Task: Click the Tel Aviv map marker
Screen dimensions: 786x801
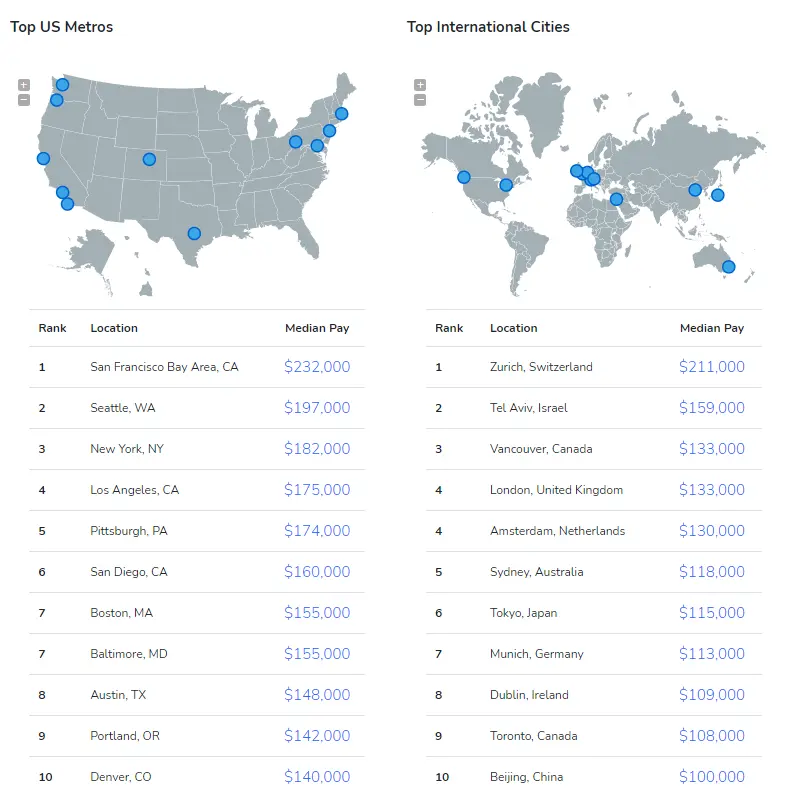Action: click(x=616, y=199)
